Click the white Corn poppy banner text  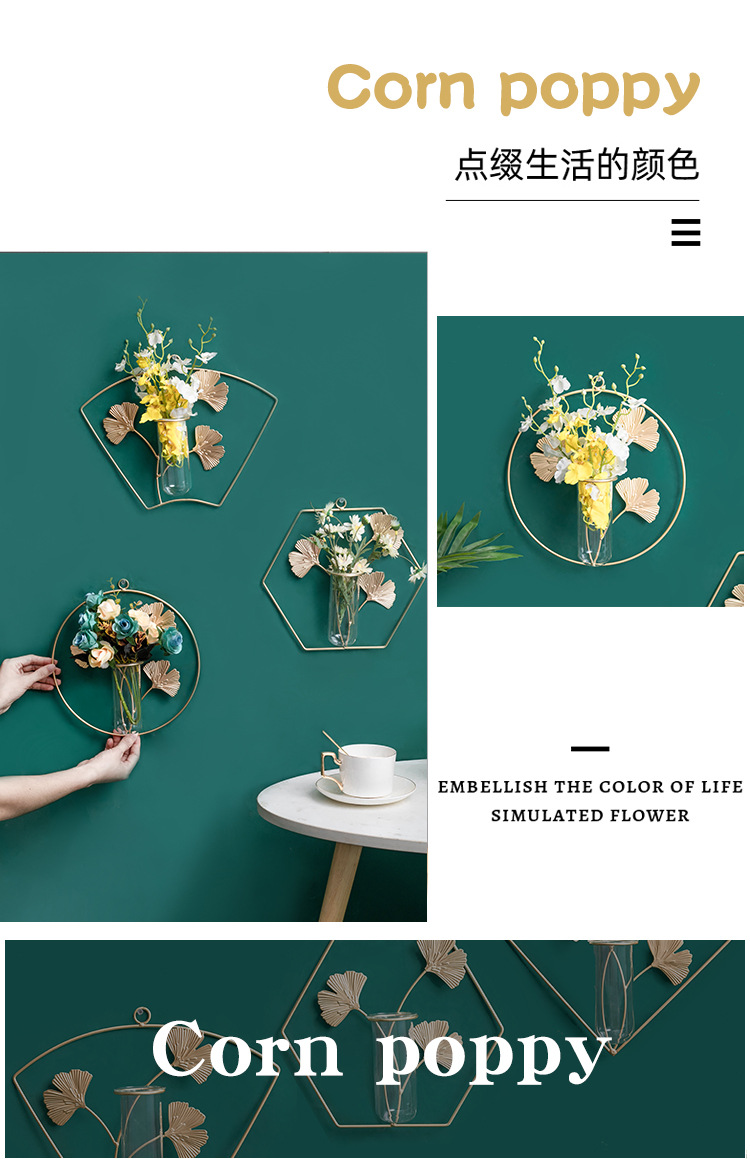point(381,1050)
